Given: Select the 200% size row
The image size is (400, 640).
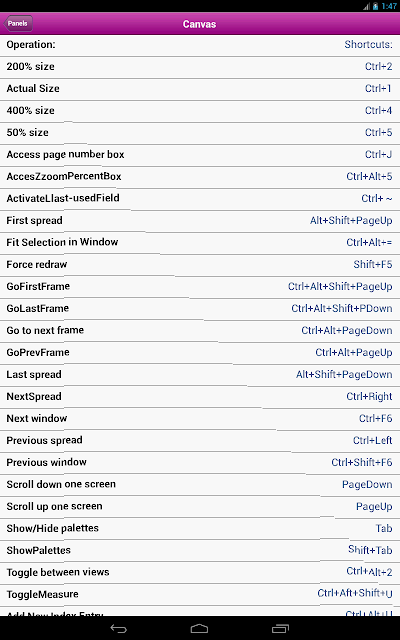Looking at the screenshot, I should point(200,67).
